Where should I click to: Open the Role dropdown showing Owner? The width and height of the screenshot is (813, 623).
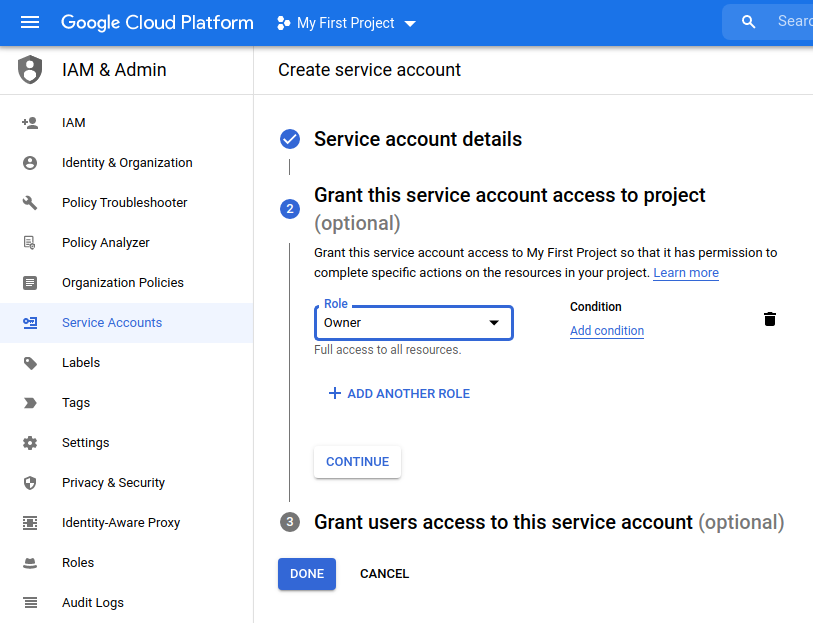(413, 323)
